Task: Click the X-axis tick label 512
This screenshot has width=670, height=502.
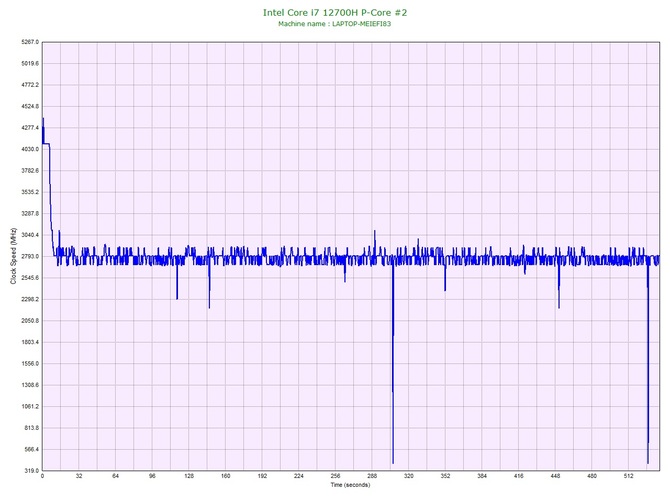Action: (x=629, y=476)
